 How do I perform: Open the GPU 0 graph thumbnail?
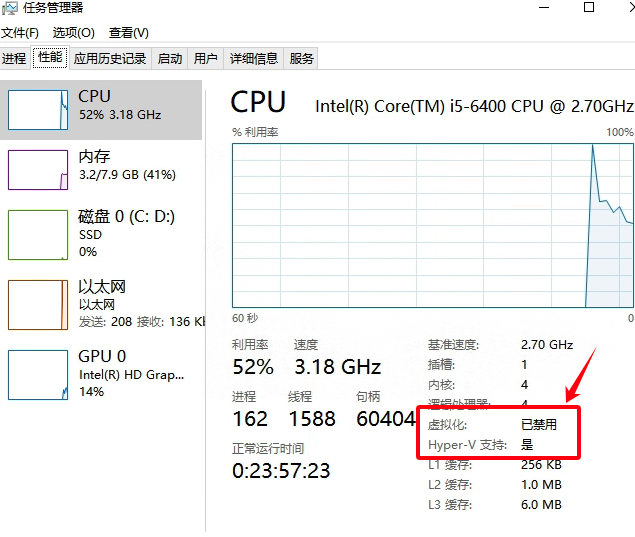click(x=38, y=375)
